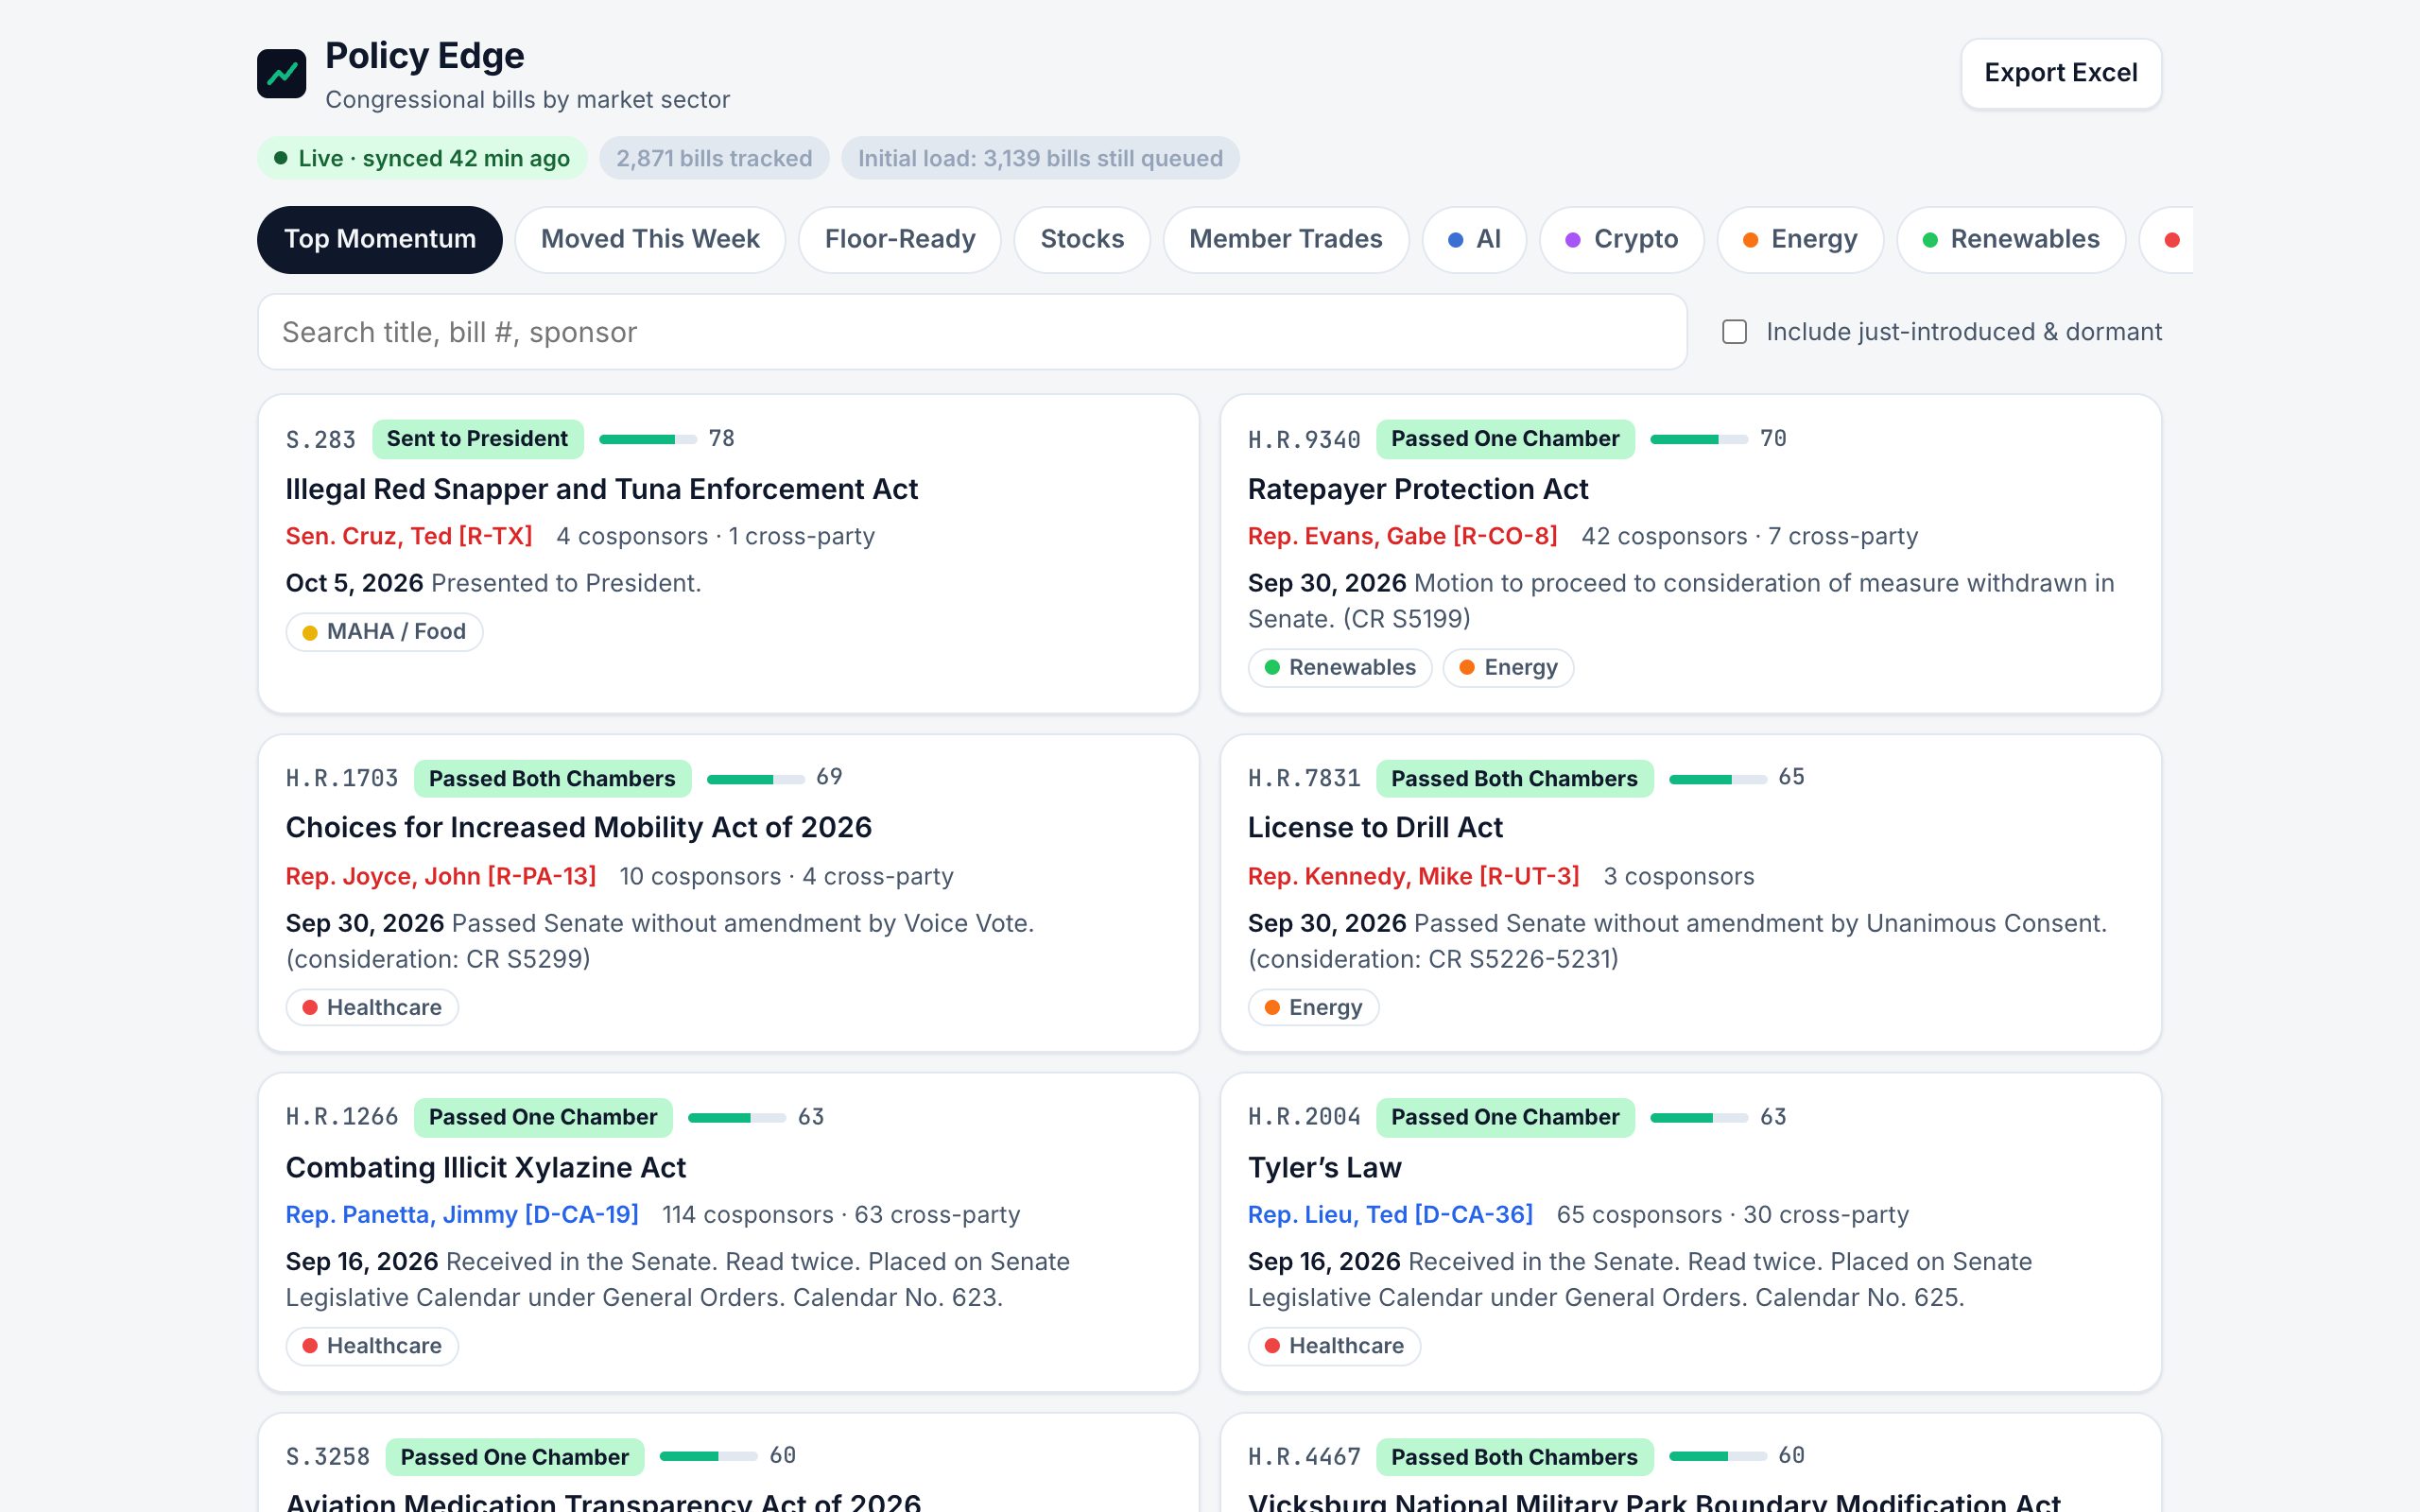Click the momentum bar scored 78
This screenshot has height=1512, width=2420.
click(647, 439)
